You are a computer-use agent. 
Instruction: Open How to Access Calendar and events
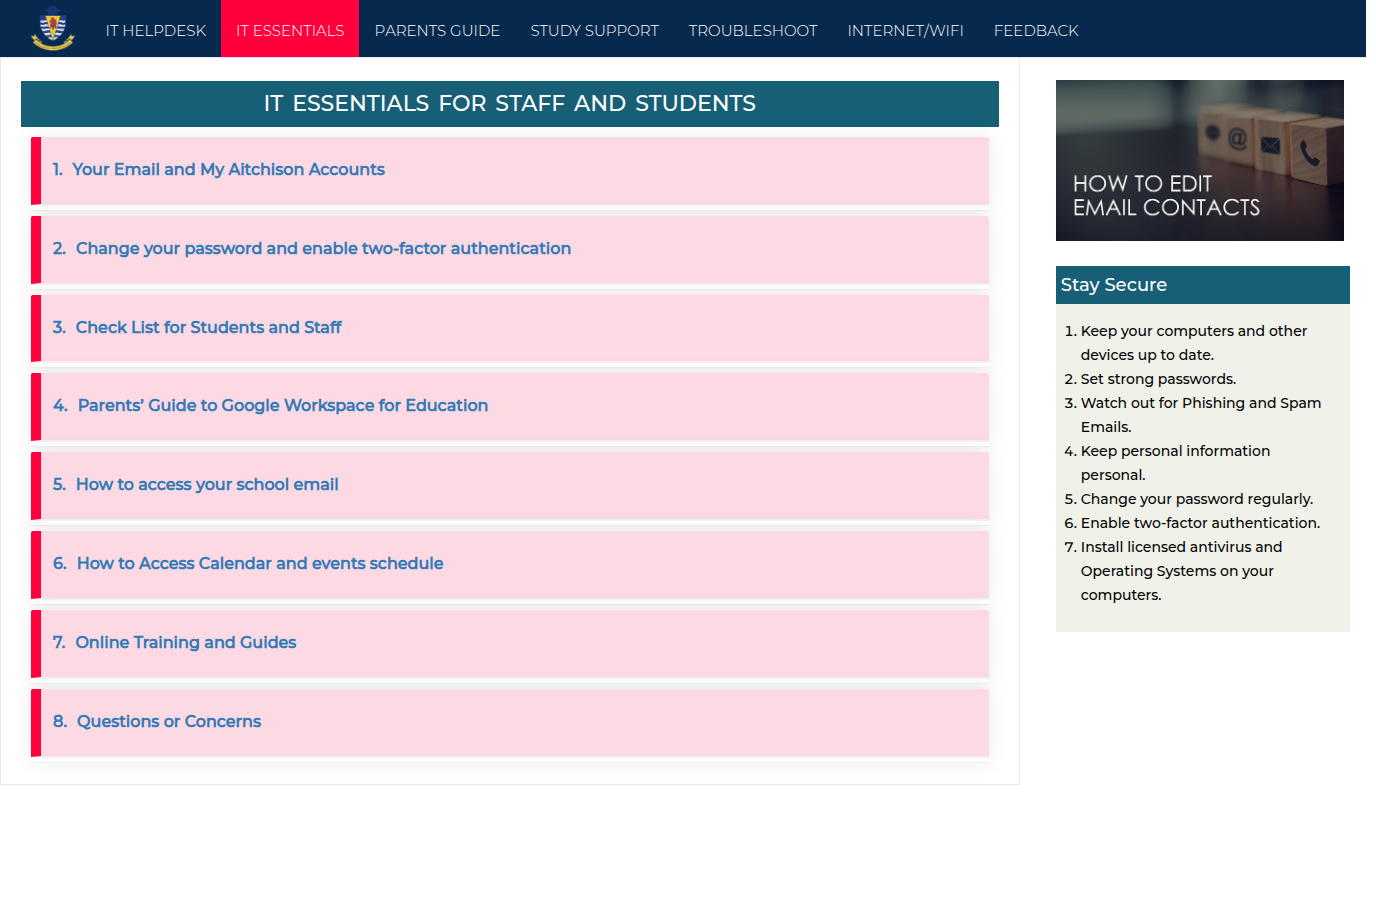click(x=510, y=564)
